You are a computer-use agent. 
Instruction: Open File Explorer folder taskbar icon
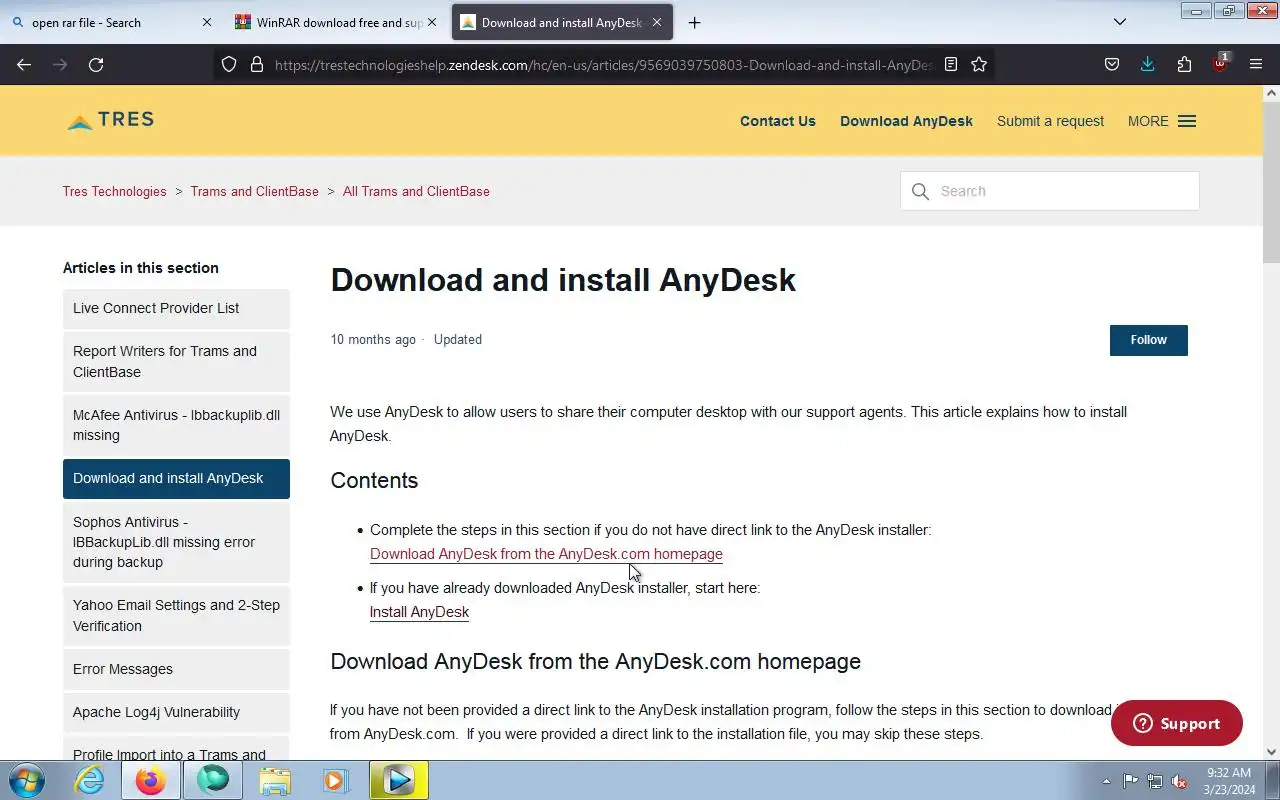click(x=274, y=780)
